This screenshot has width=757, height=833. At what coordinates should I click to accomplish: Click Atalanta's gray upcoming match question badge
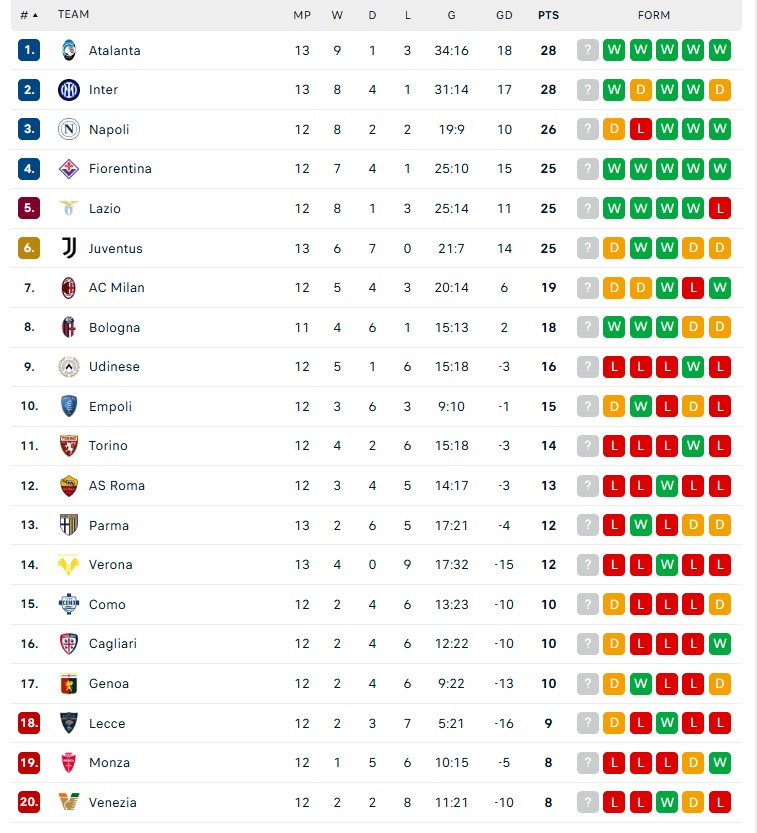(x=588, y=50)
